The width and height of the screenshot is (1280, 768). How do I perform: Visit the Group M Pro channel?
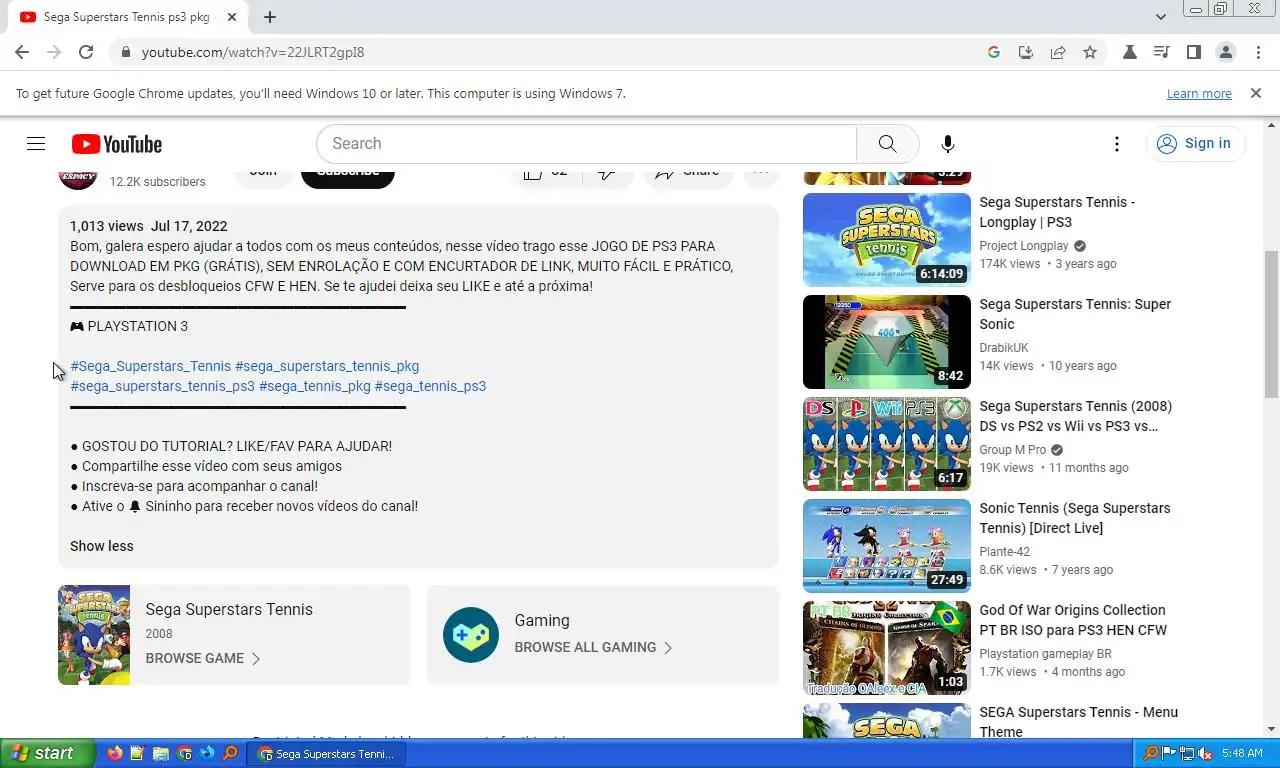tap(1012, 450)
